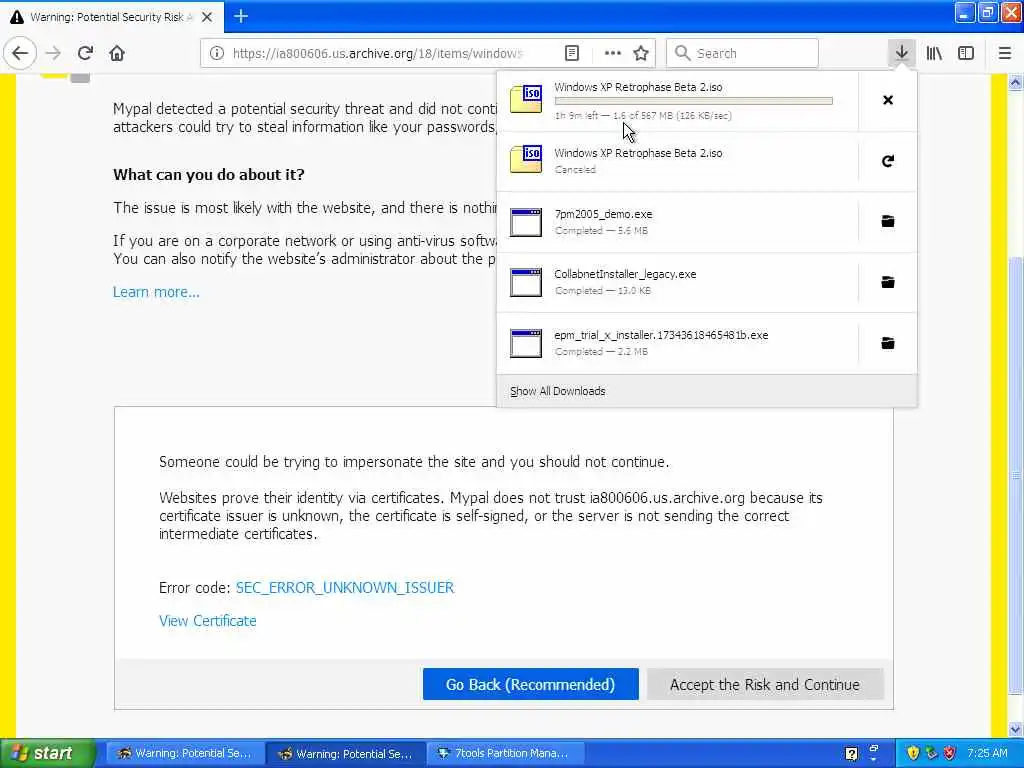Image resolution: width=1024 pixels, height=768 pixels.
Task: Click the SEC_ERROR_UNKNOWN_ISSUER error code link
Action: [x=345, y=587]
